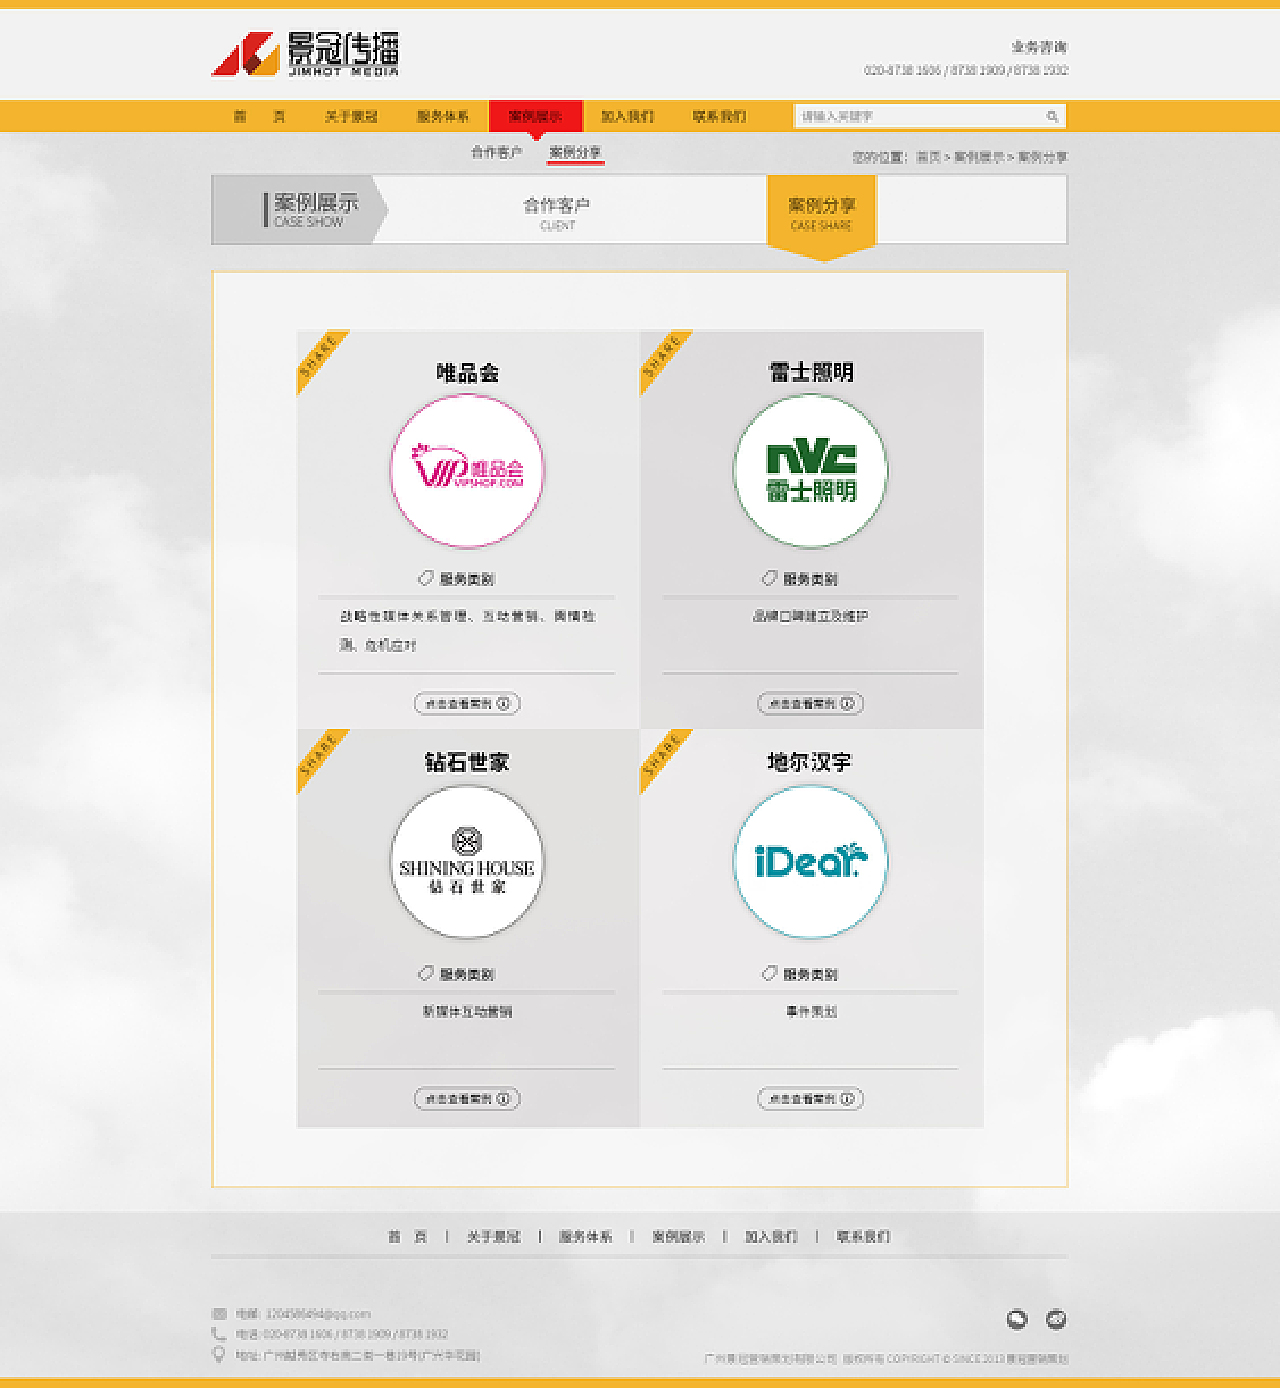Click the tag icon in 钻石世家 card
The image size is (1280, 1388).
(425, 973)
